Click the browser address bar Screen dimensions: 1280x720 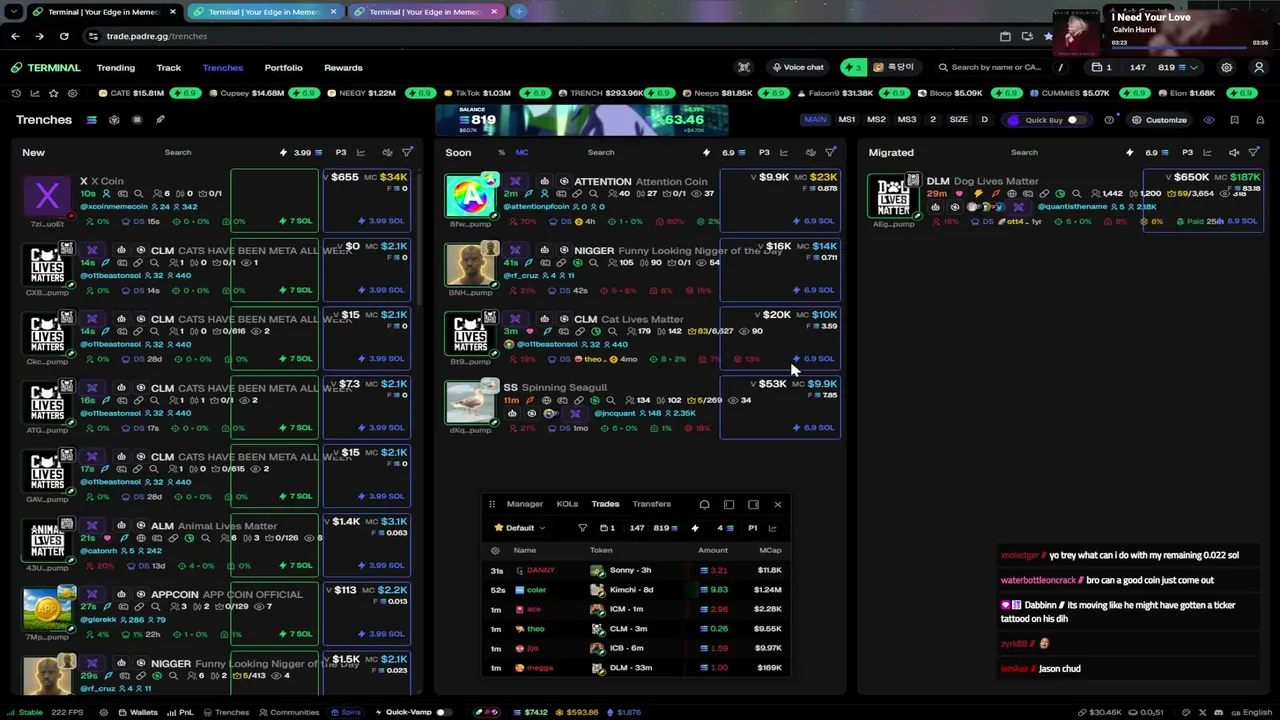pyautogui.click(x=540, y=36)
